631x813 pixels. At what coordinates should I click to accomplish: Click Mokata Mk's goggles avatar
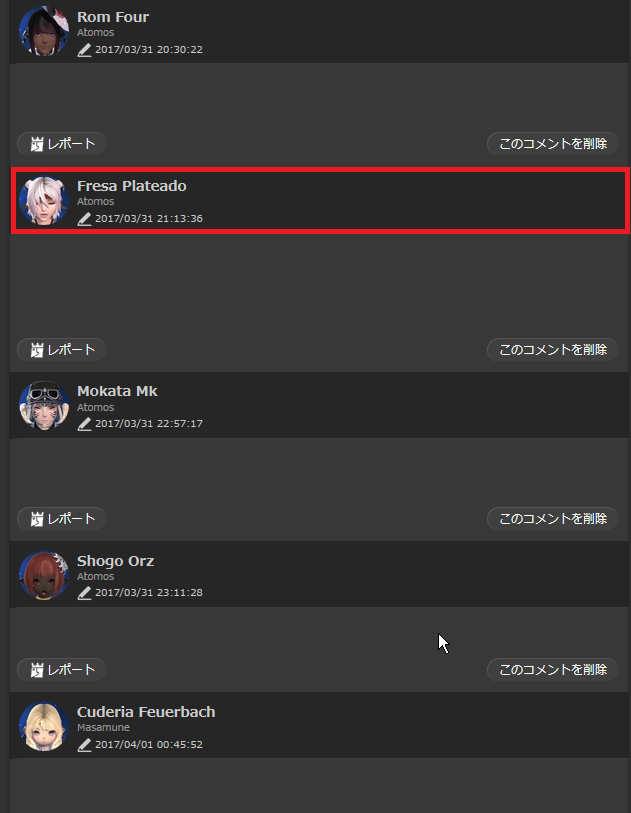click(x=44, y=405)
